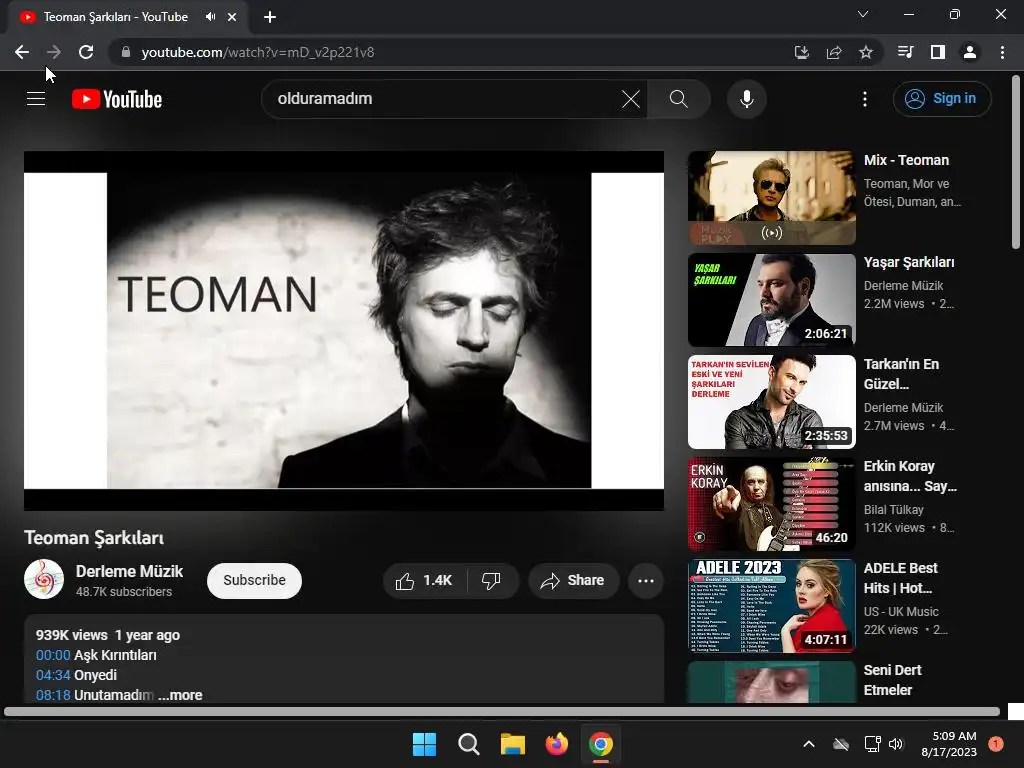Viewport: 1024px width, 768px height.
Task: Start voice search with the microphone
Action: click(x=746, y=99)
